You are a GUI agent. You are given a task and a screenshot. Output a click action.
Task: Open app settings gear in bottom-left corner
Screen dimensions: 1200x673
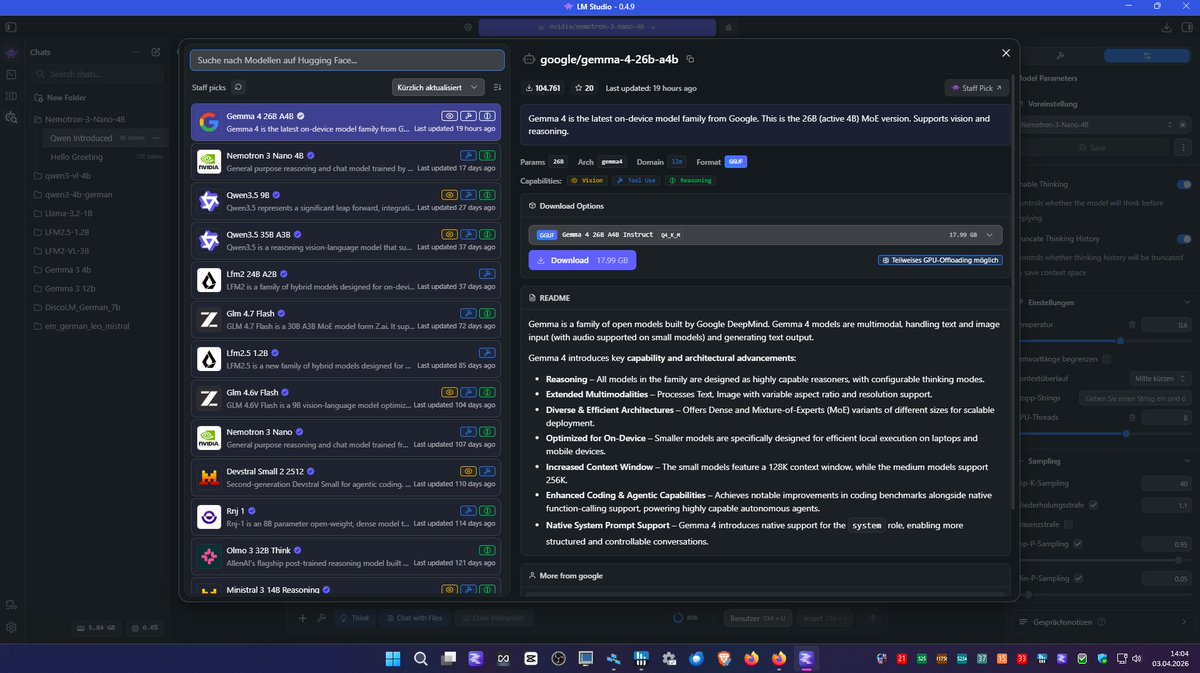[x=11, y=627]
